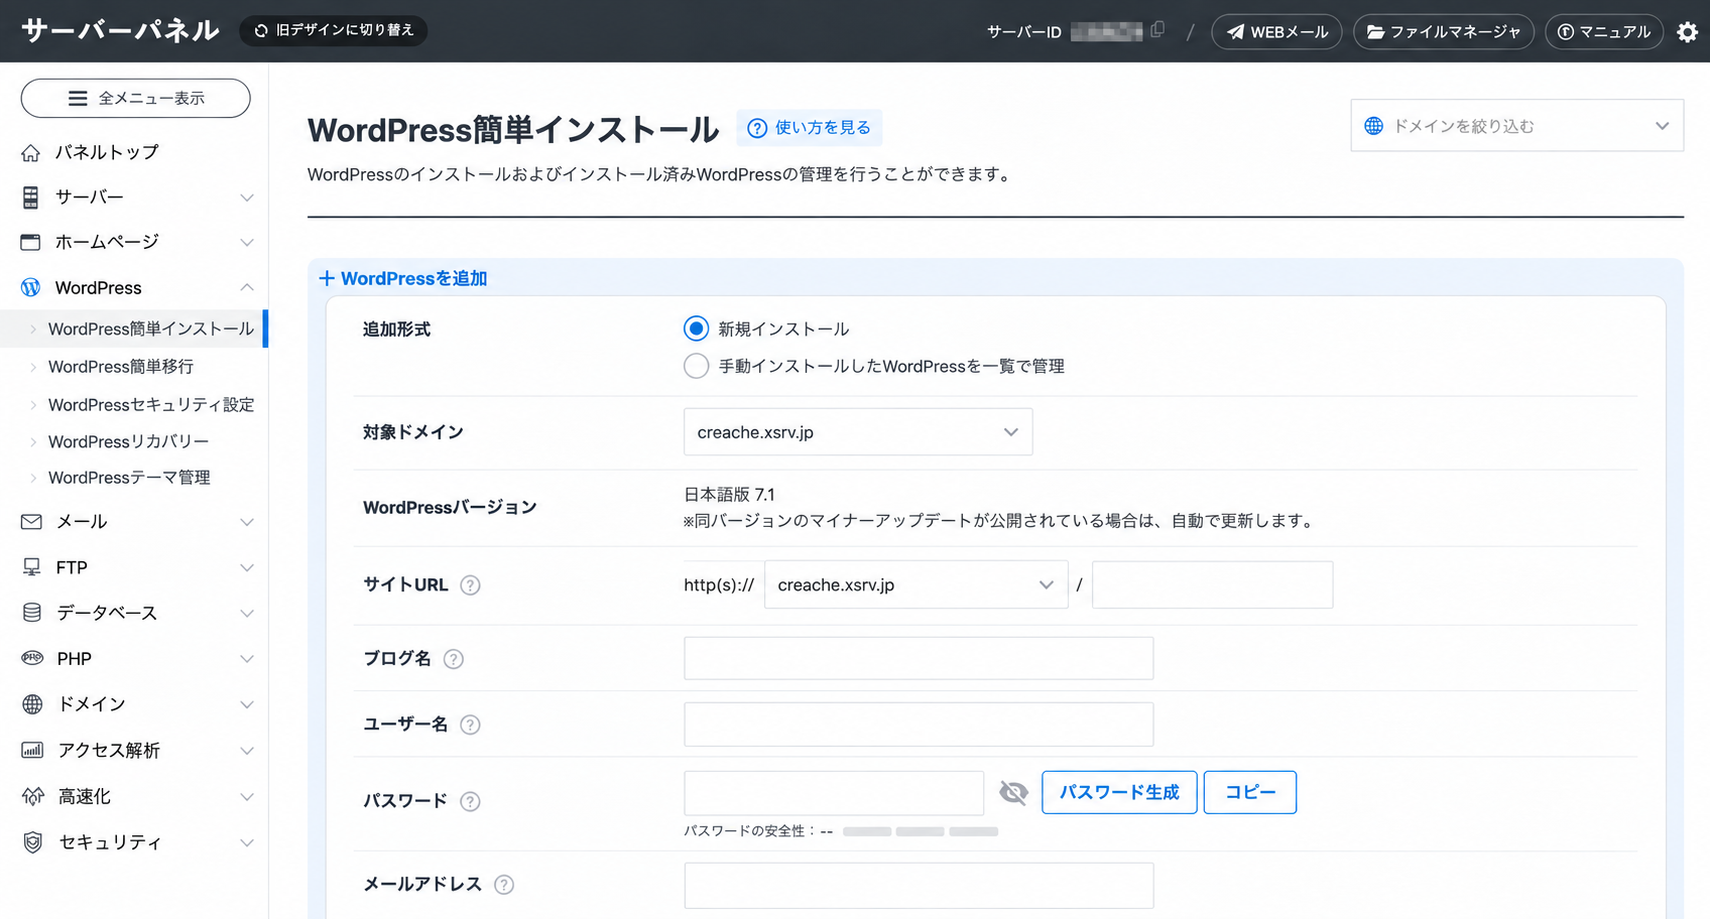Expand the sidebar ドメイン menu chevron
The image size is (1710, 919).
[x=246, y=704]
